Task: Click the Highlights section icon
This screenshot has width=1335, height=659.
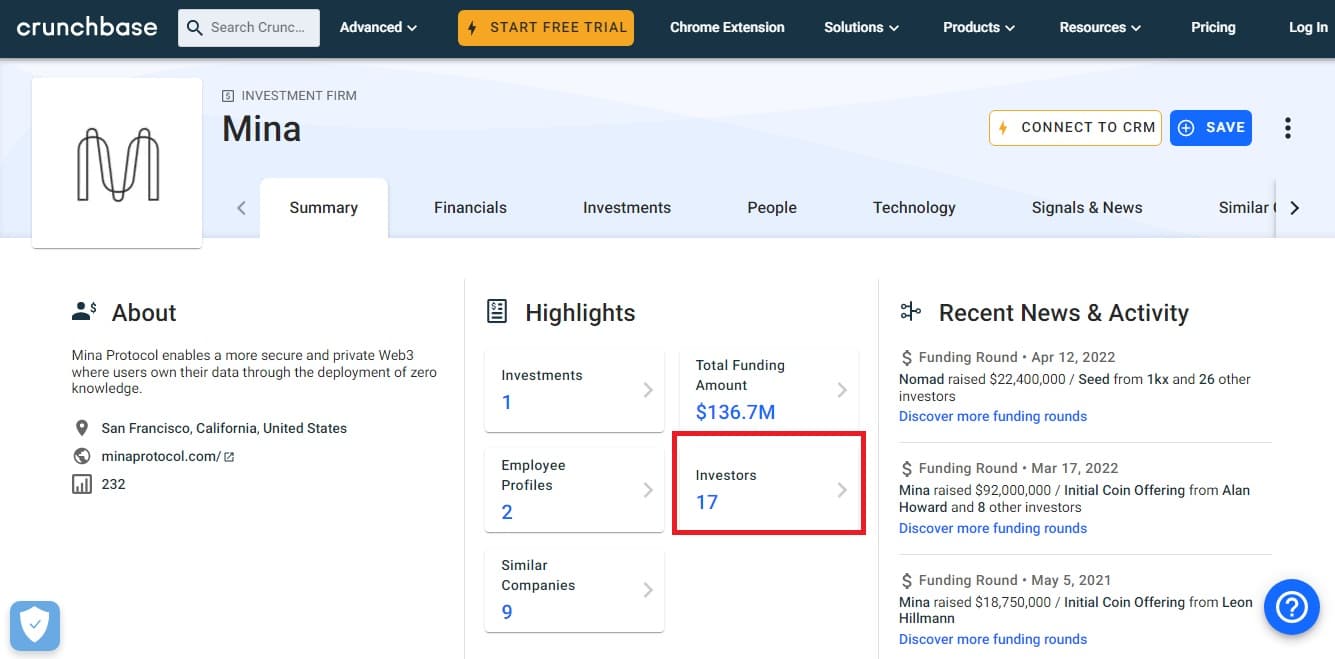Action: [x=497, y=311]
